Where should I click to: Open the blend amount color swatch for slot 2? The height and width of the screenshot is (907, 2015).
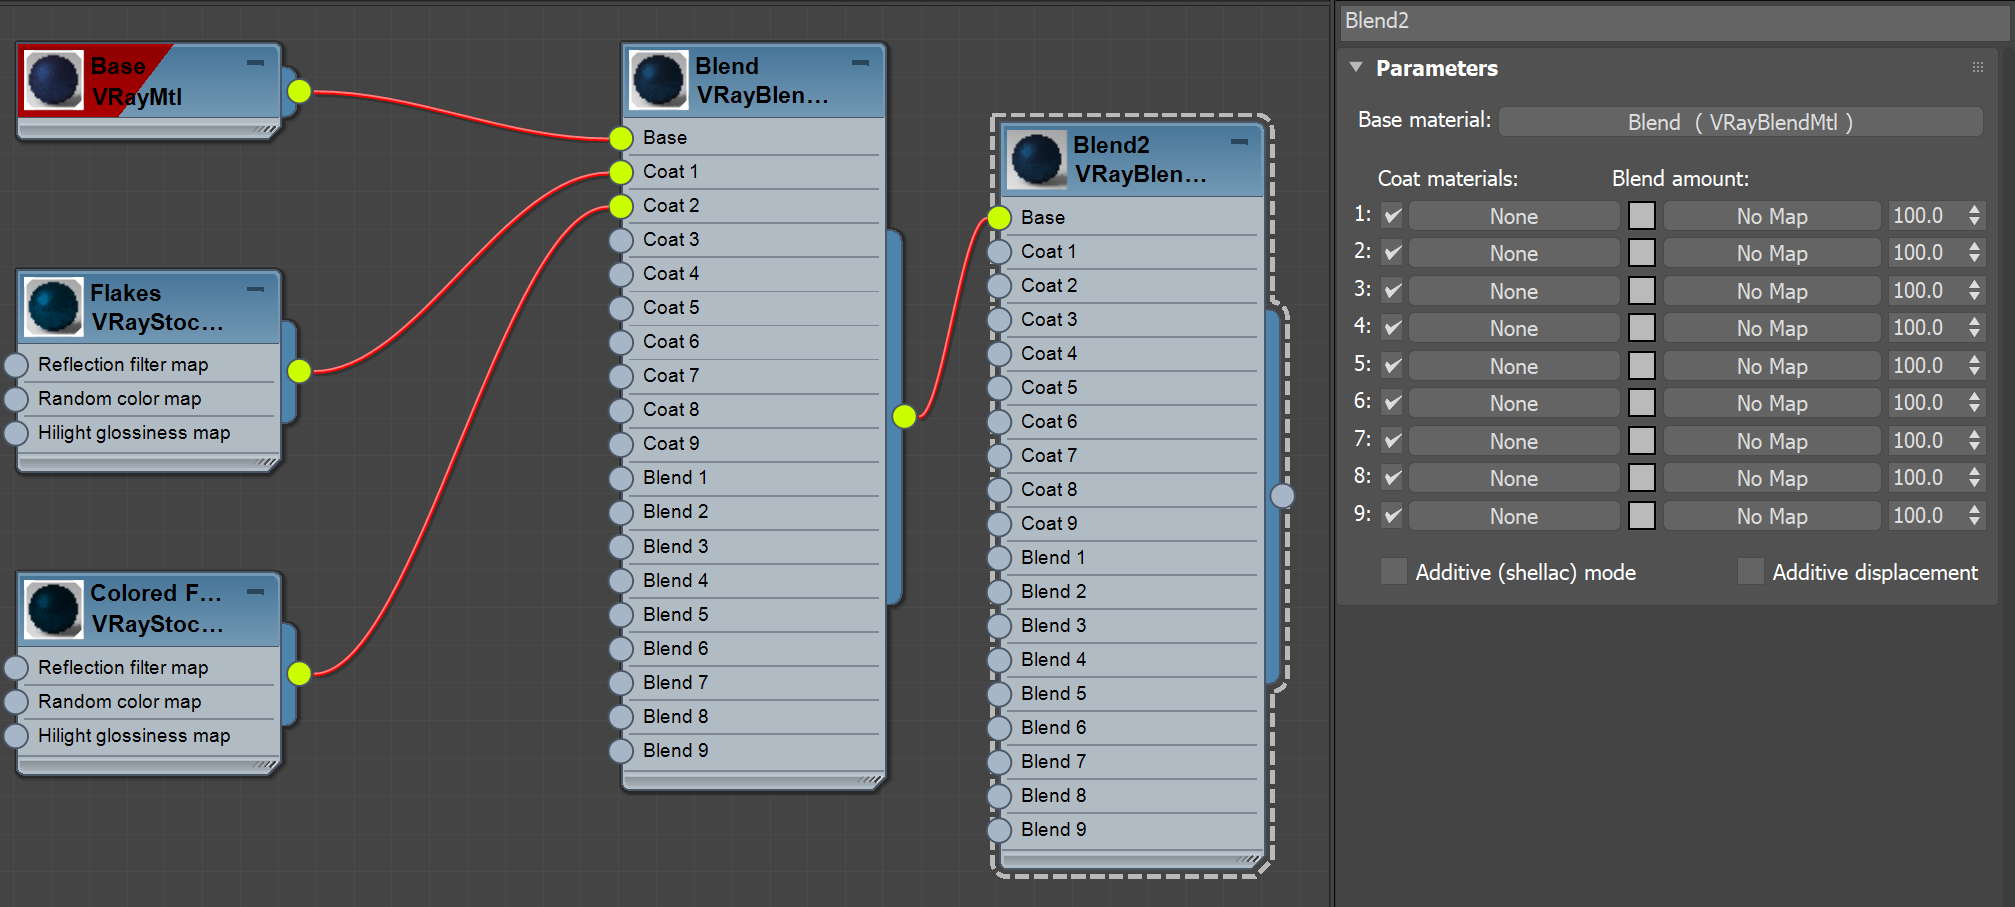click(1641, 252)
